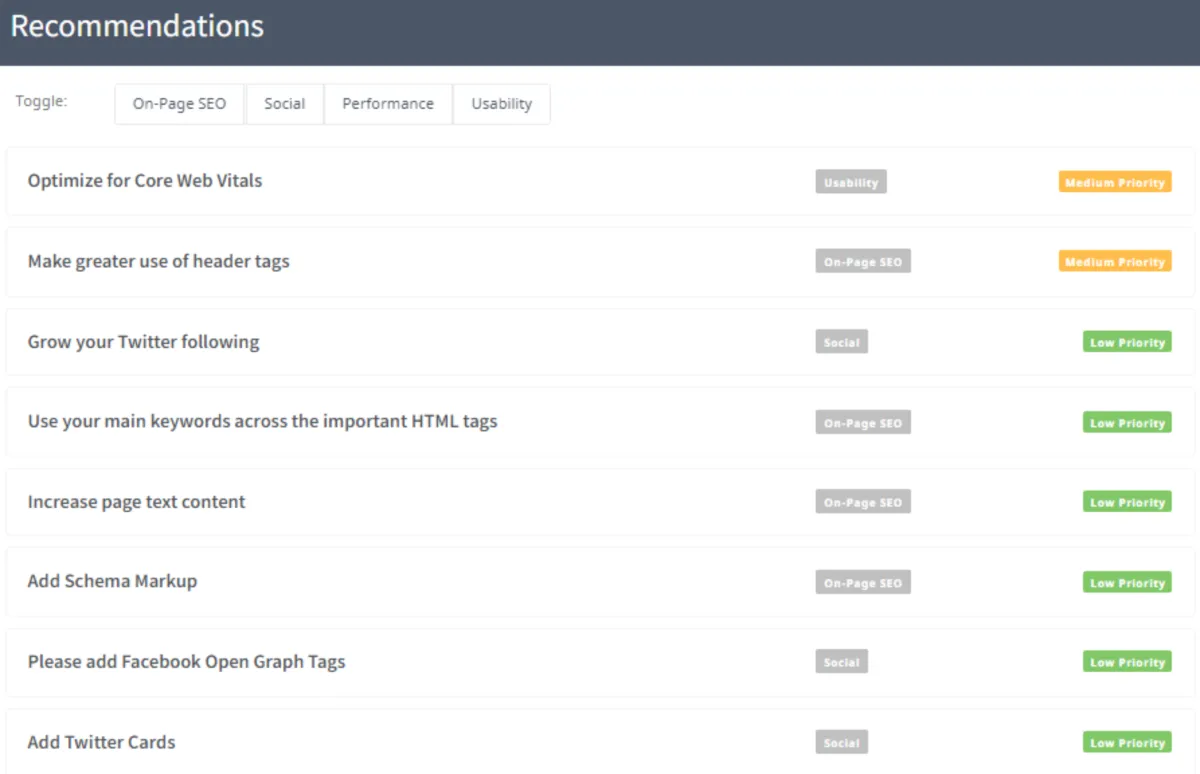The image size is (1200, 774).
Task: Open Increase page text content recommendation
Action: [136, 502]
